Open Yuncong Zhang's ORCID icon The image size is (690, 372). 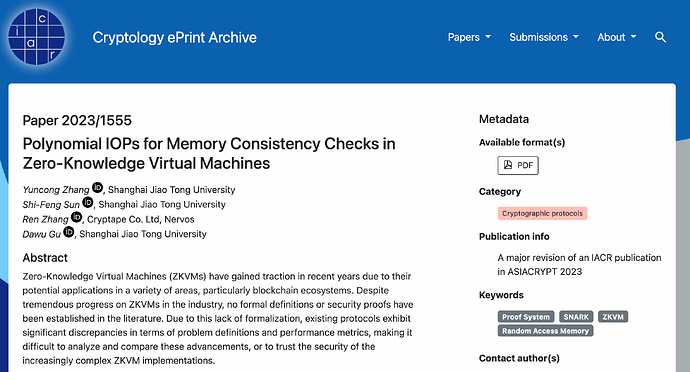(x=97, y=188)
